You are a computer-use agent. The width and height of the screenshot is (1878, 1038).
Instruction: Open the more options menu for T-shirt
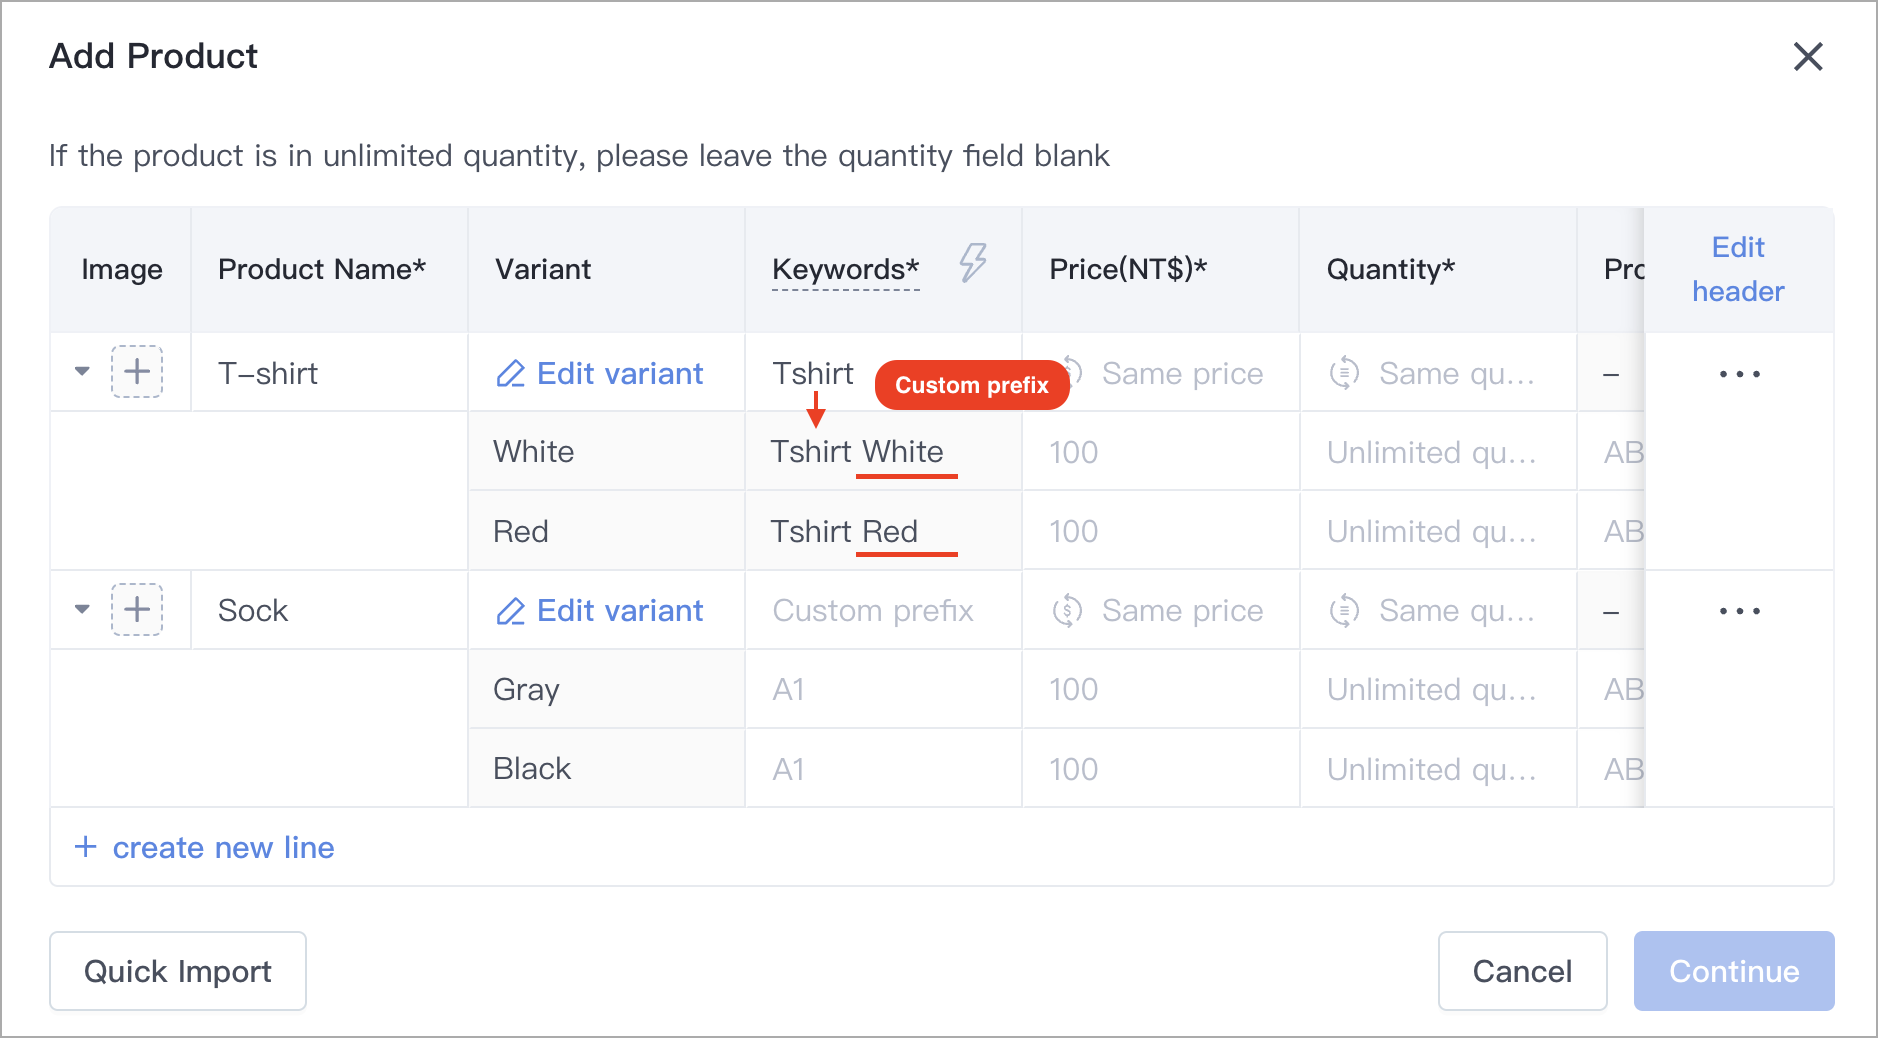click(x=1739, y=374)
